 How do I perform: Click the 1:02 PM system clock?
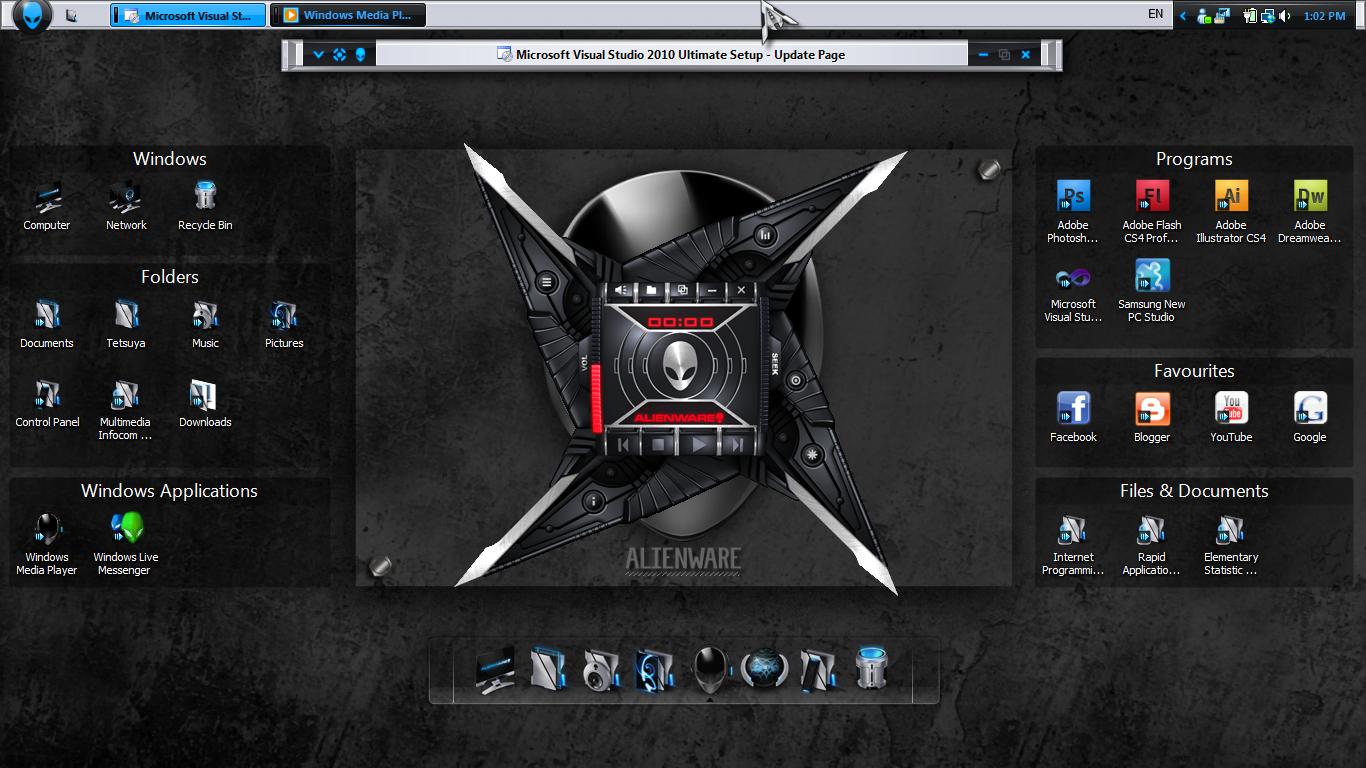[x=1324, y=16]
